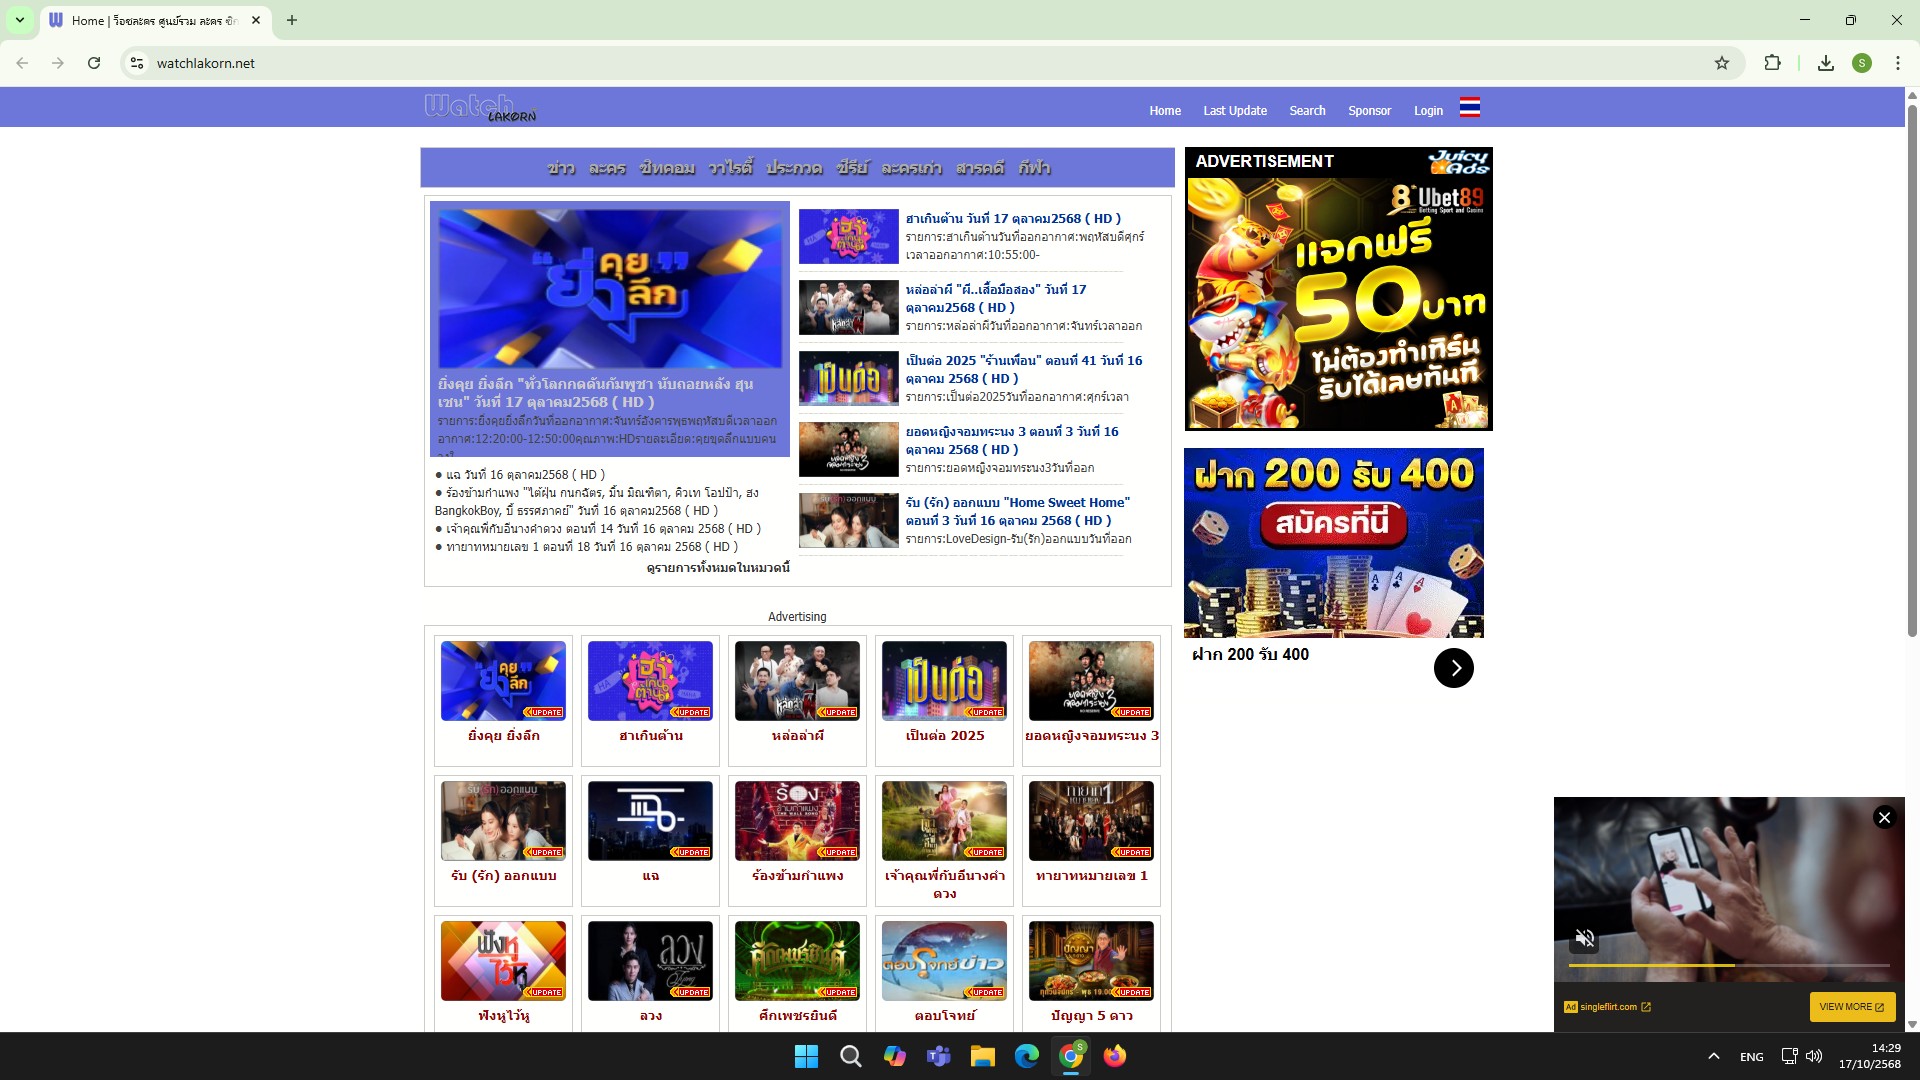Screen dimensions: 1920x1080
Task: Unmute the video ad sound
Action: (1585, 938)
